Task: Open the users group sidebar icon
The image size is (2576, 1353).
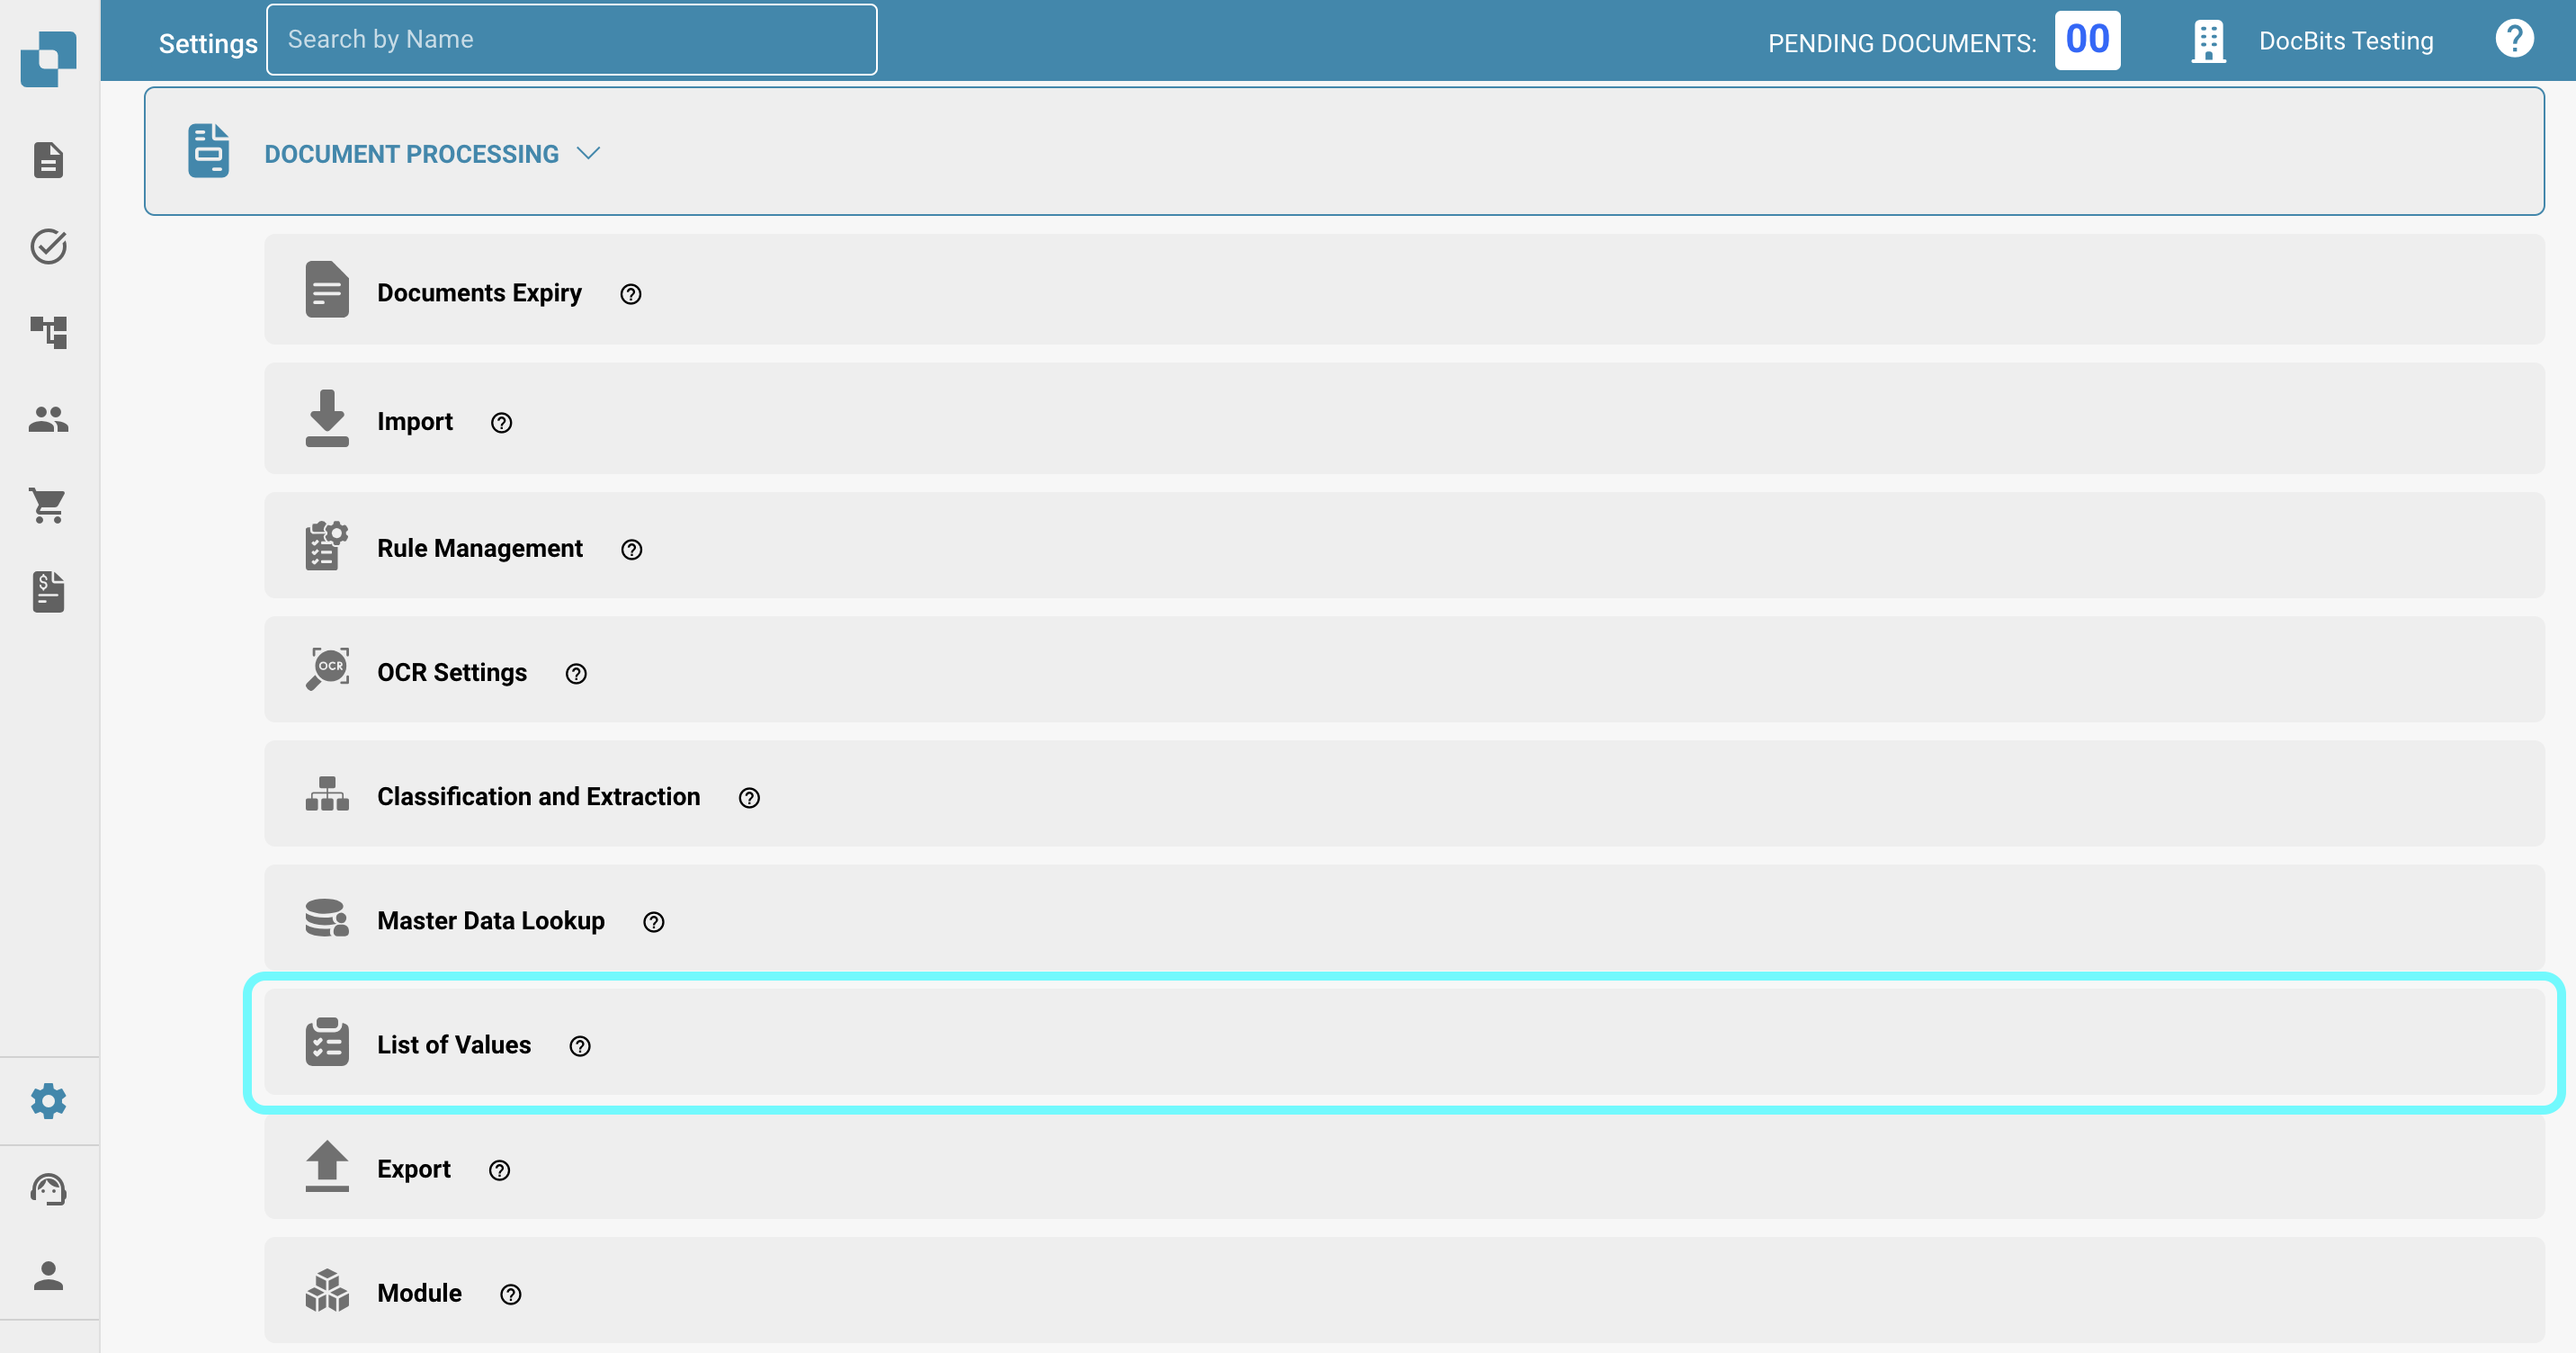Action: click(48, 419)
